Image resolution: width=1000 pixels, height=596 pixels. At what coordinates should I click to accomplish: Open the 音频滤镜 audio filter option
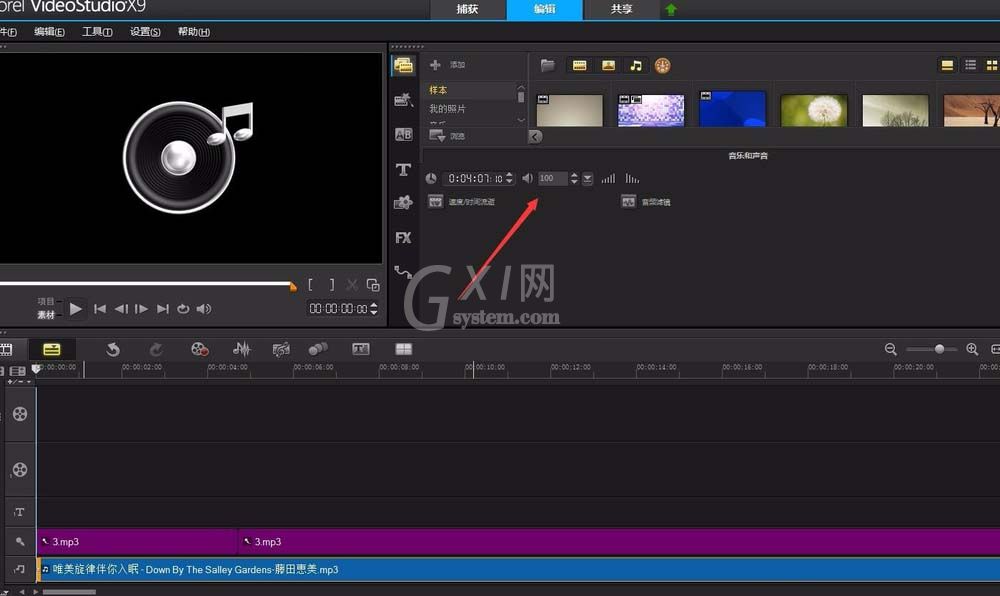click(645, 202)
